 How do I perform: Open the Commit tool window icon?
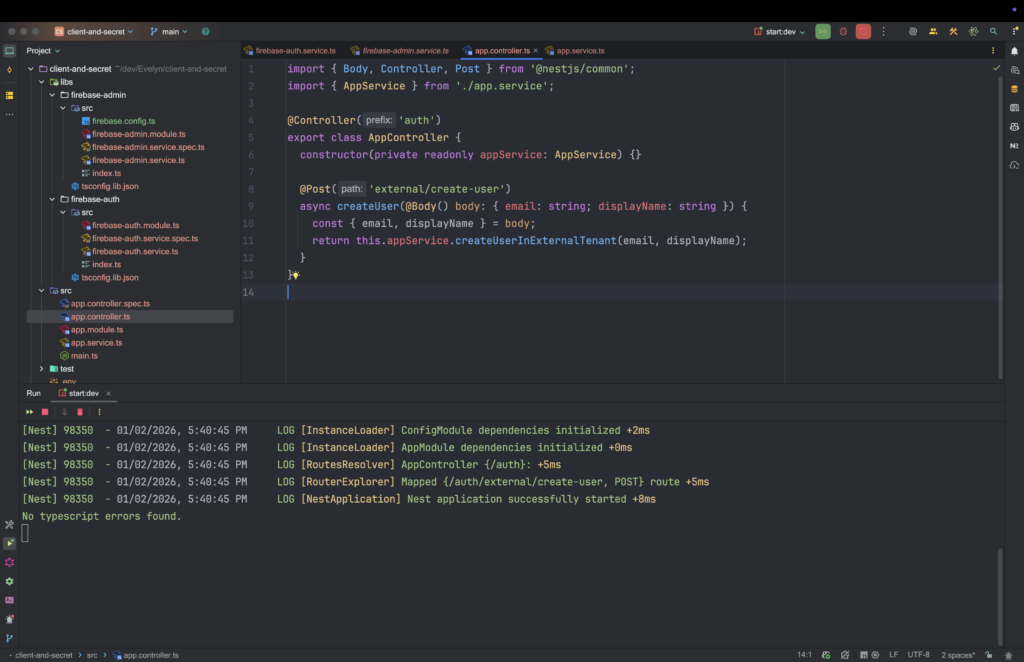pos(9,70)
